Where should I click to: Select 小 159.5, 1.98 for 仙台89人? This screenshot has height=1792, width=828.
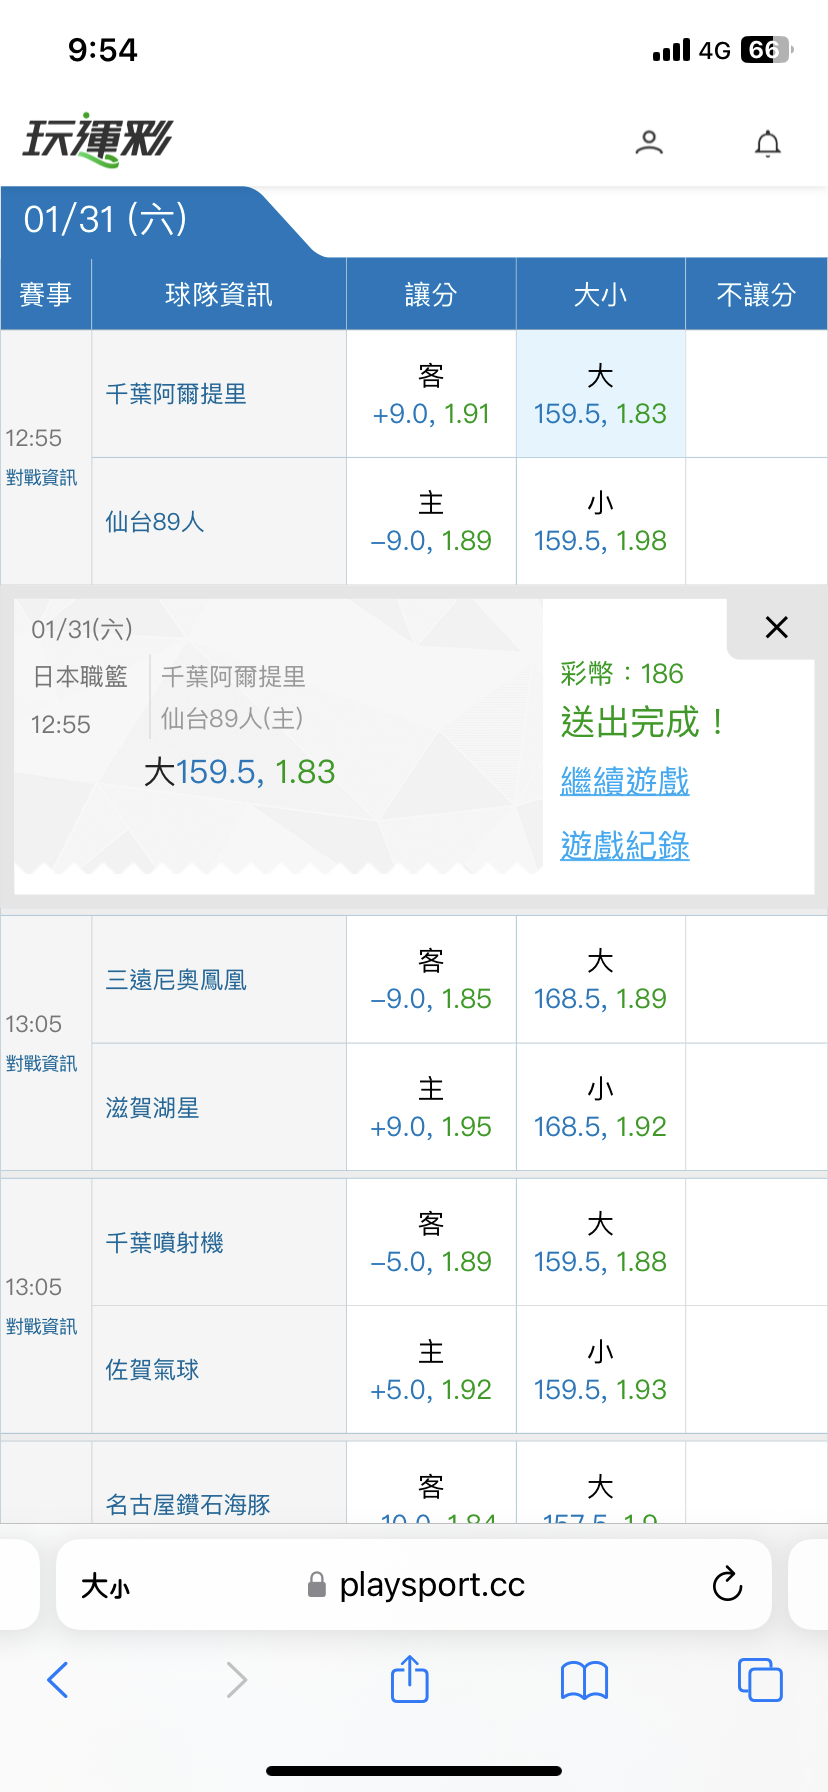tap(600, 522)
